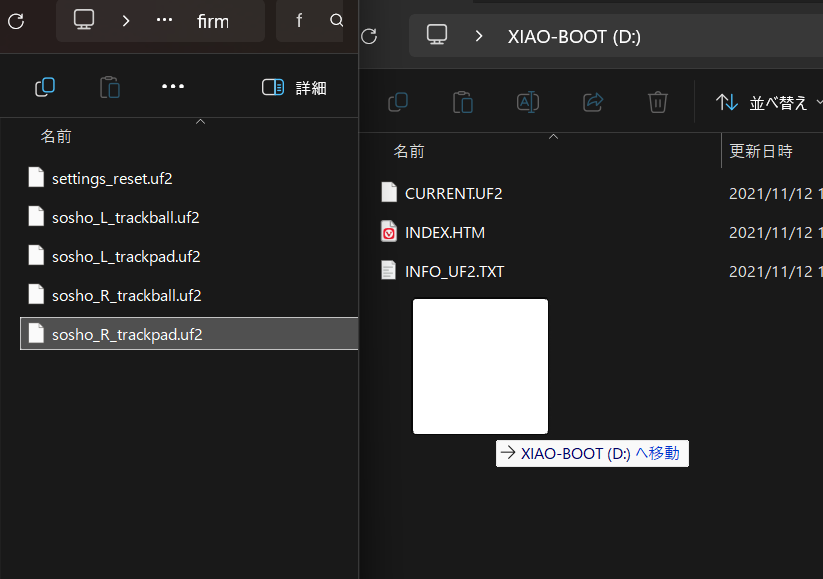Click the copy icon in left toolbar
Image resolution: width=823 pixels, height=579 pixels.
coord(45,87)
